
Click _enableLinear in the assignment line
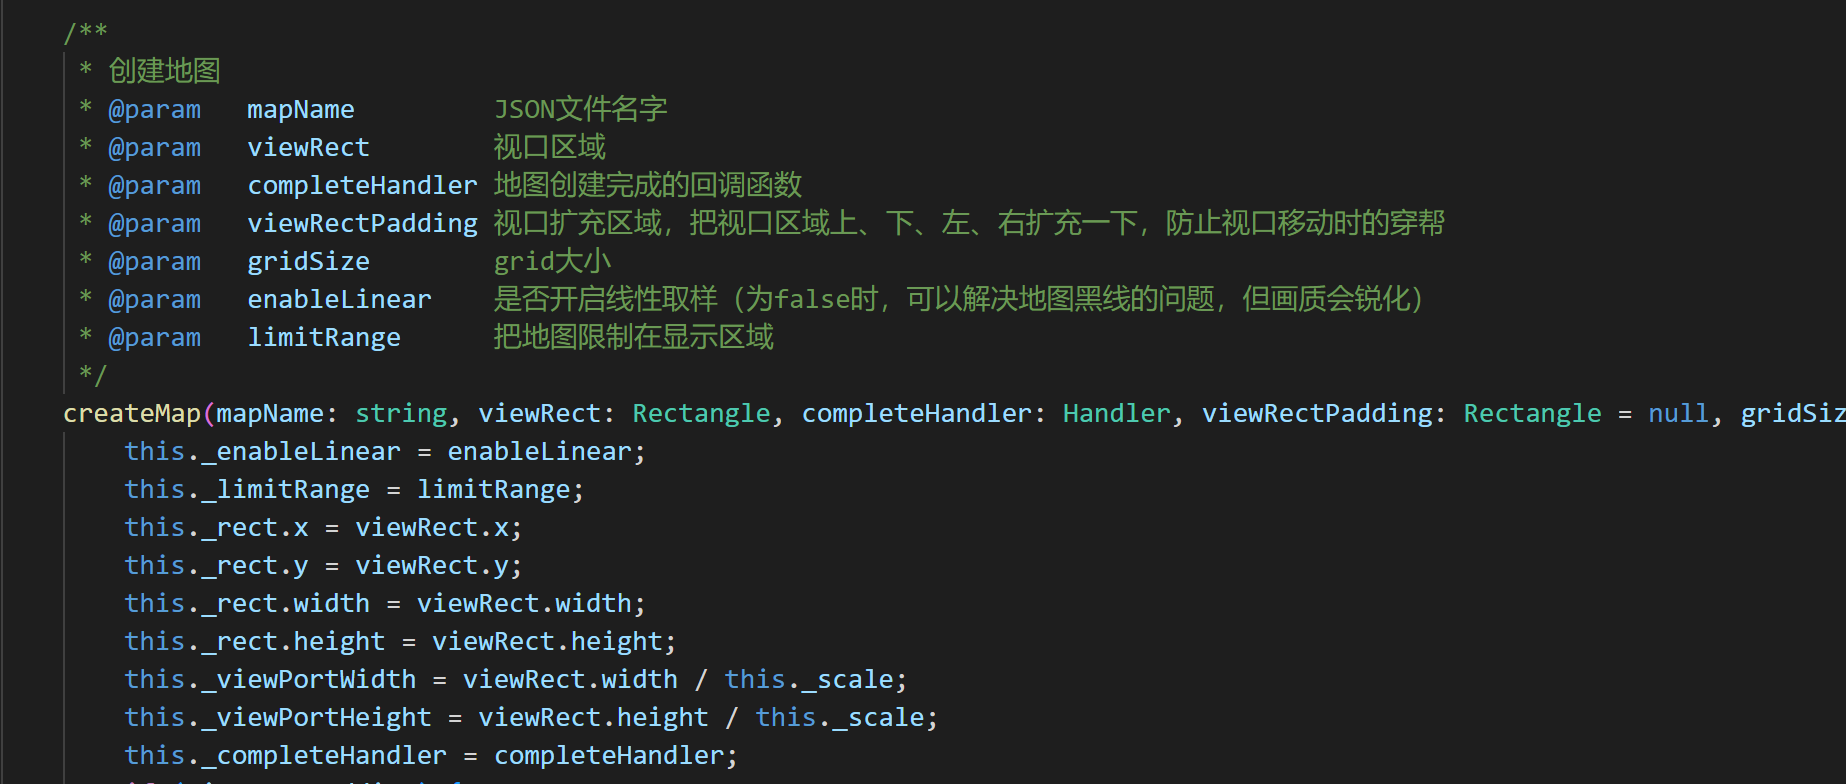click(x=308, y=451)
